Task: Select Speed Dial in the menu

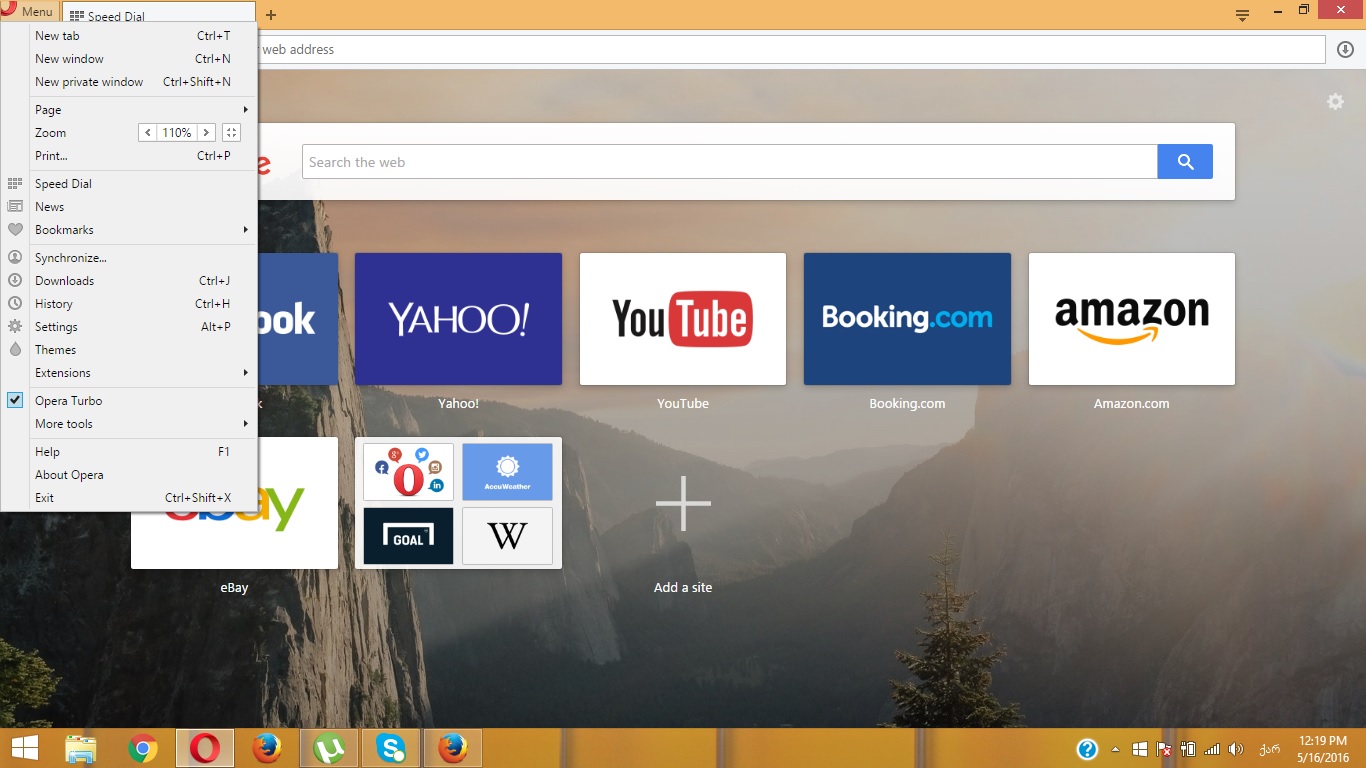Action: point(130,184)
